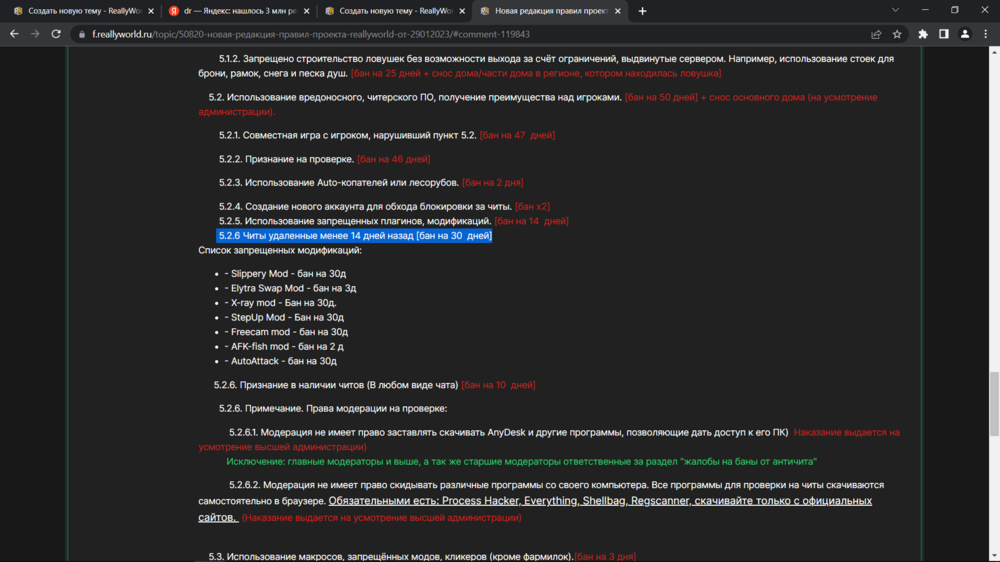The width and height of the screenshot is (1000, 562).
Task: Click the URL address bar field
Action: [472, 34]
